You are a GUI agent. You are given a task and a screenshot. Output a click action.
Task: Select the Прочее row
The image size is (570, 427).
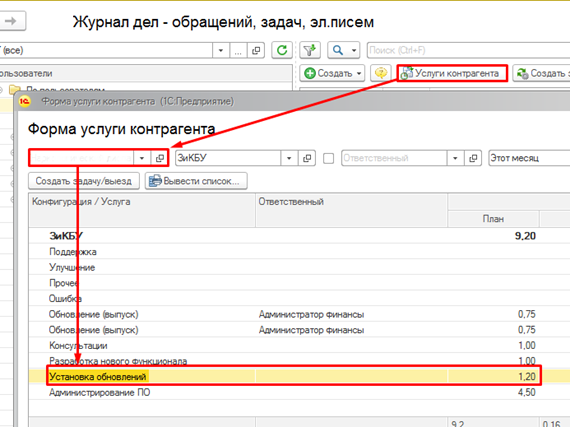point(299,283)
